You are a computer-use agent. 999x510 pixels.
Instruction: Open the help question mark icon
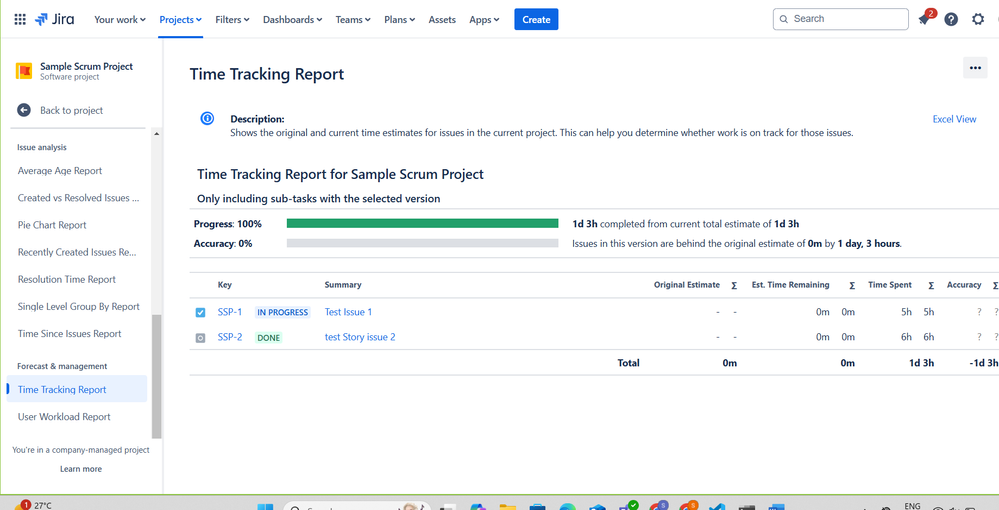point(951,19)
